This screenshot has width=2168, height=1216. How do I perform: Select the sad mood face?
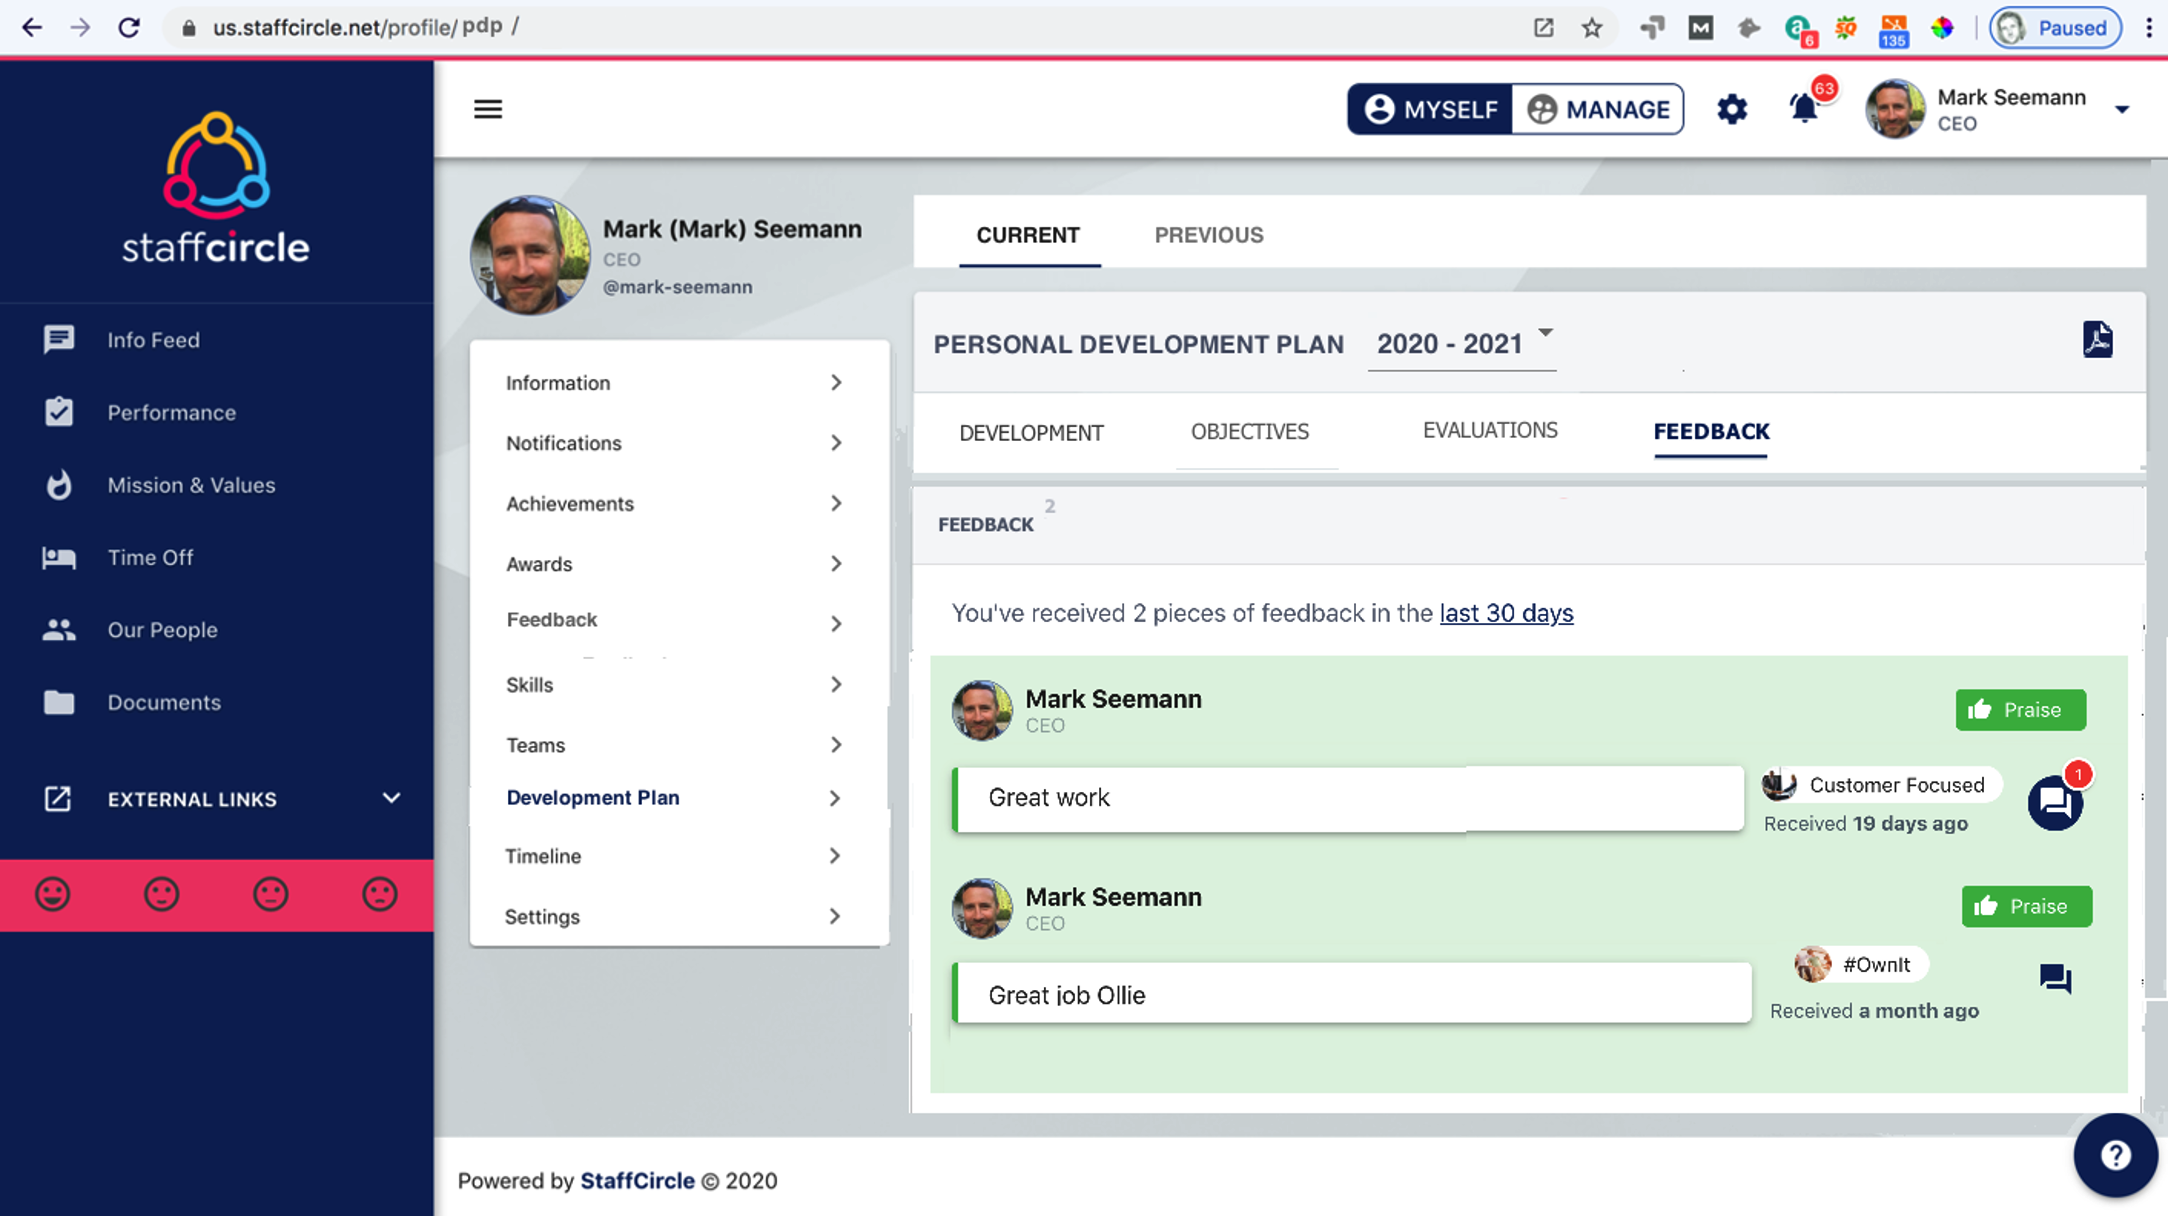(380, 894)
